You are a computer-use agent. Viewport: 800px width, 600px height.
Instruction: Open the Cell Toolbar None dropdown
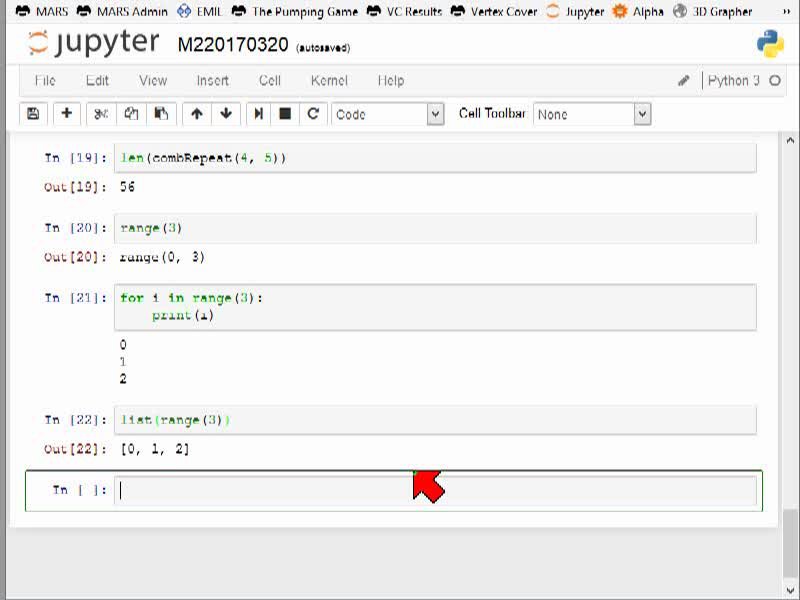pos(592,114)
